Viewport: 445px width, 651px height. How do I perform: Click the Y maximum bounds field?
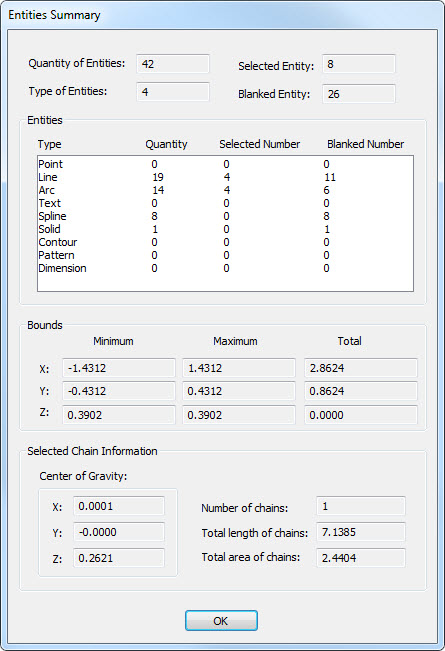tap(239, 391)
